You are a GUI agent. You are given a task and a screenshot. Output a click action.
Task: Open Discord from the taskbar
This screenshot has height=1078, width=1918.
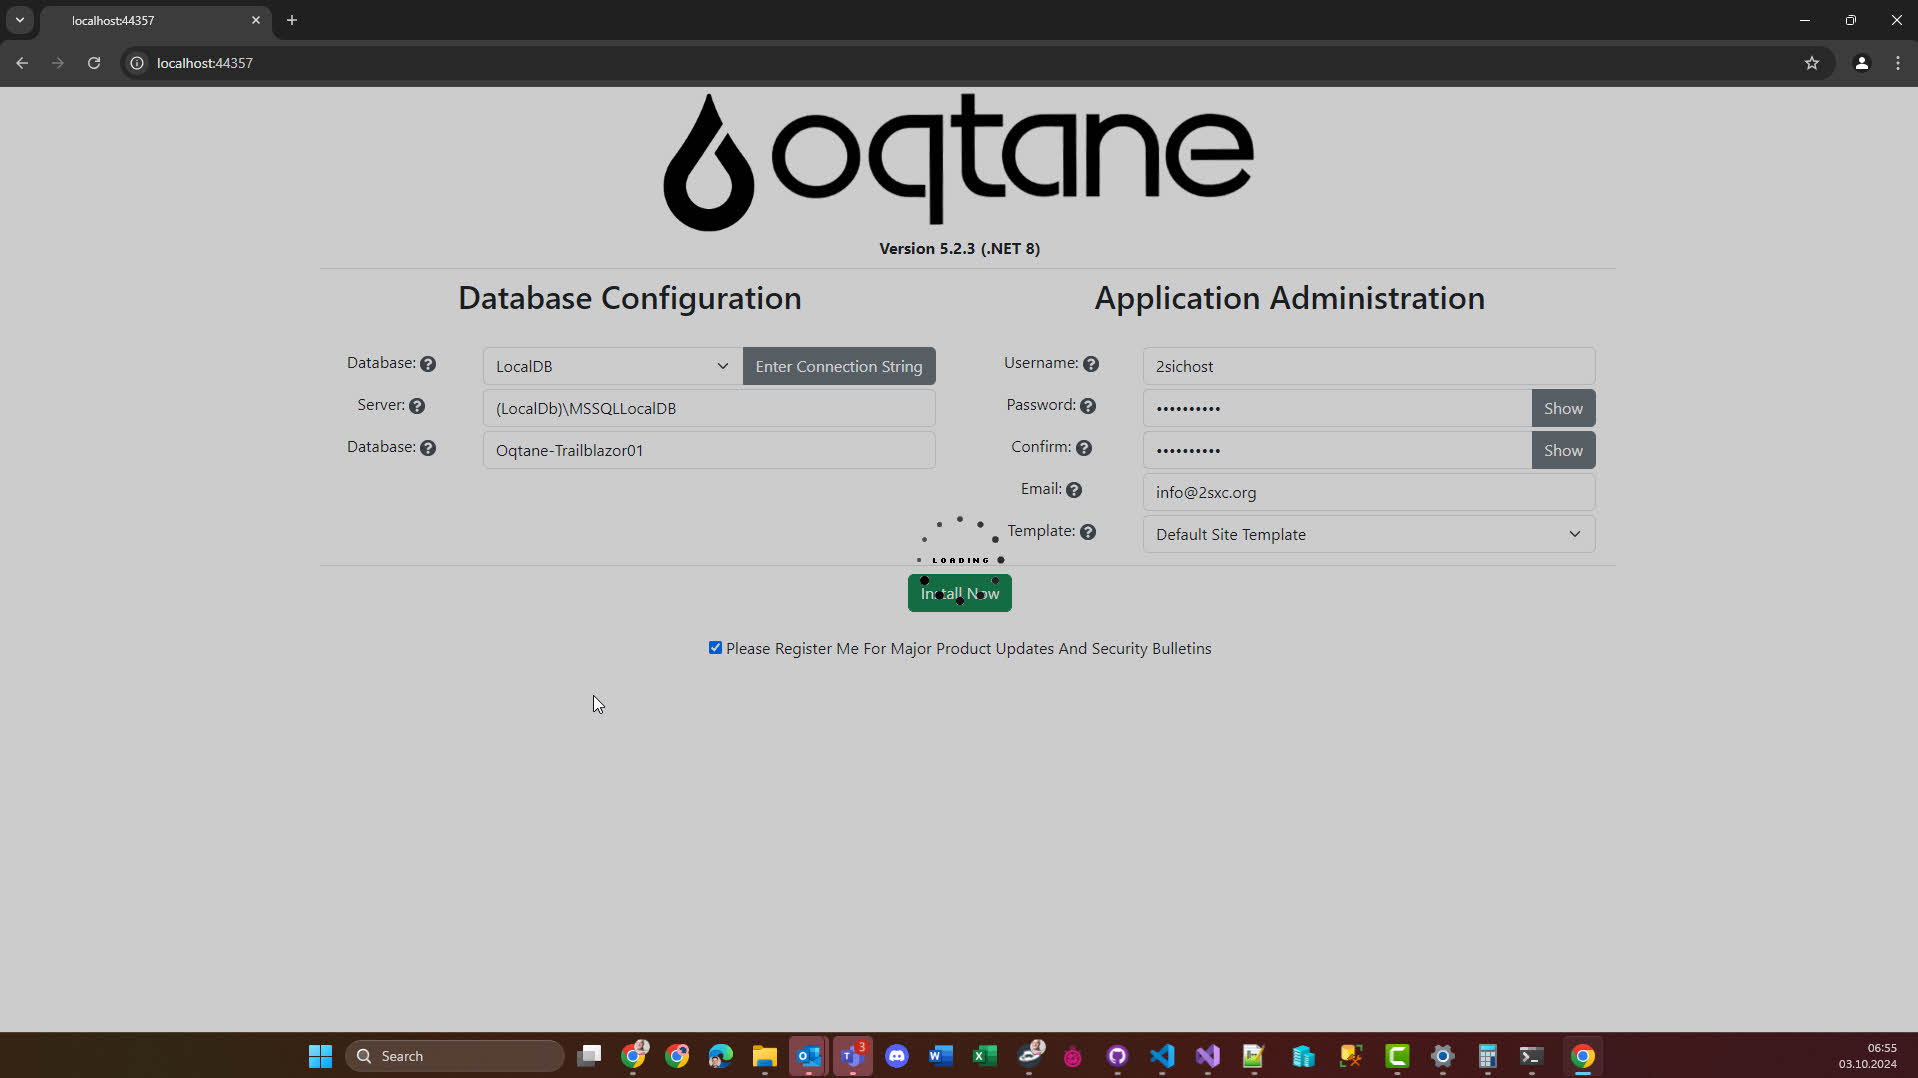click(897, 1055)
